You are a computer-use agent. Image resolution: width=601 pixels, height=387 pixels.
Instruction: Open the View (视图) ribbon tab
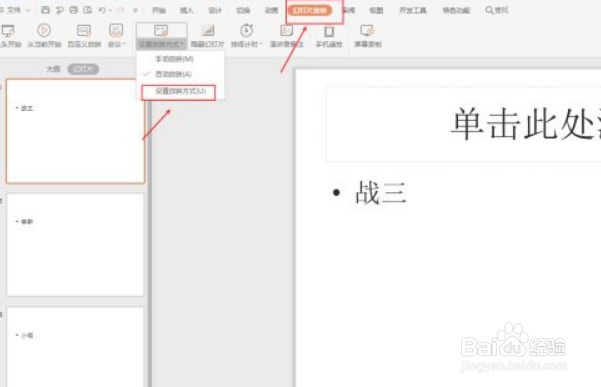376,10
